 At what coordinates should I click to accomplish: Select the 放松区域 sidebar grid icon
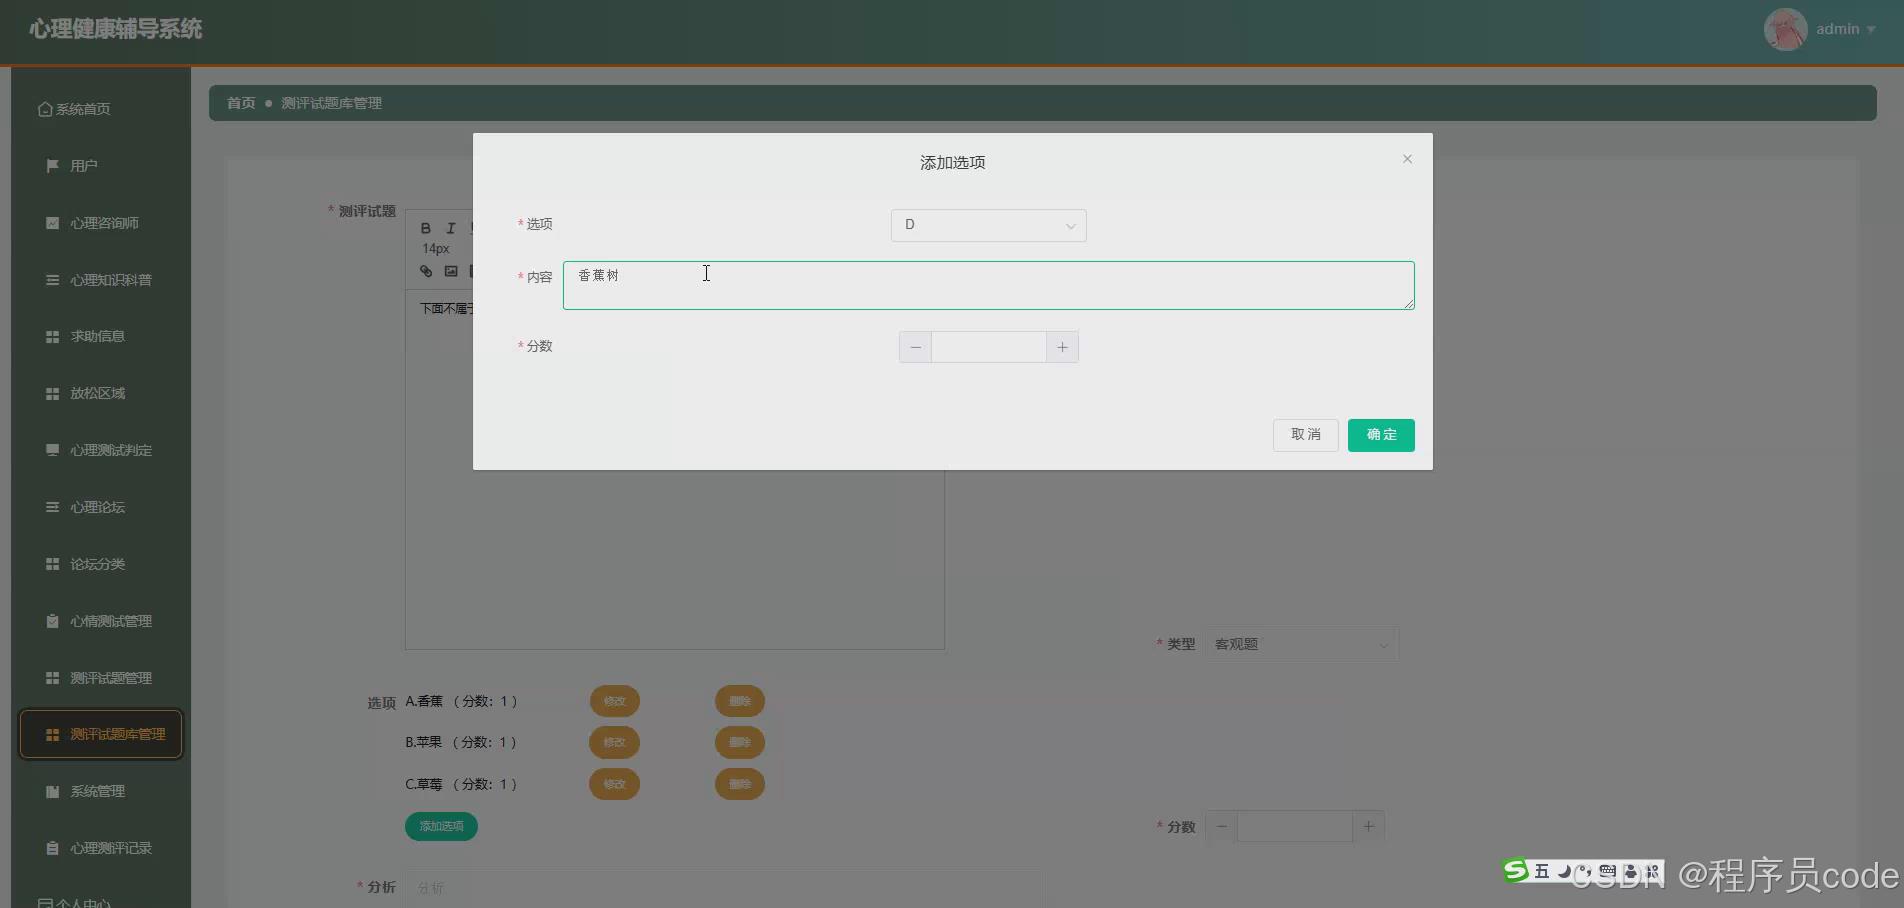tap(52, 392)
